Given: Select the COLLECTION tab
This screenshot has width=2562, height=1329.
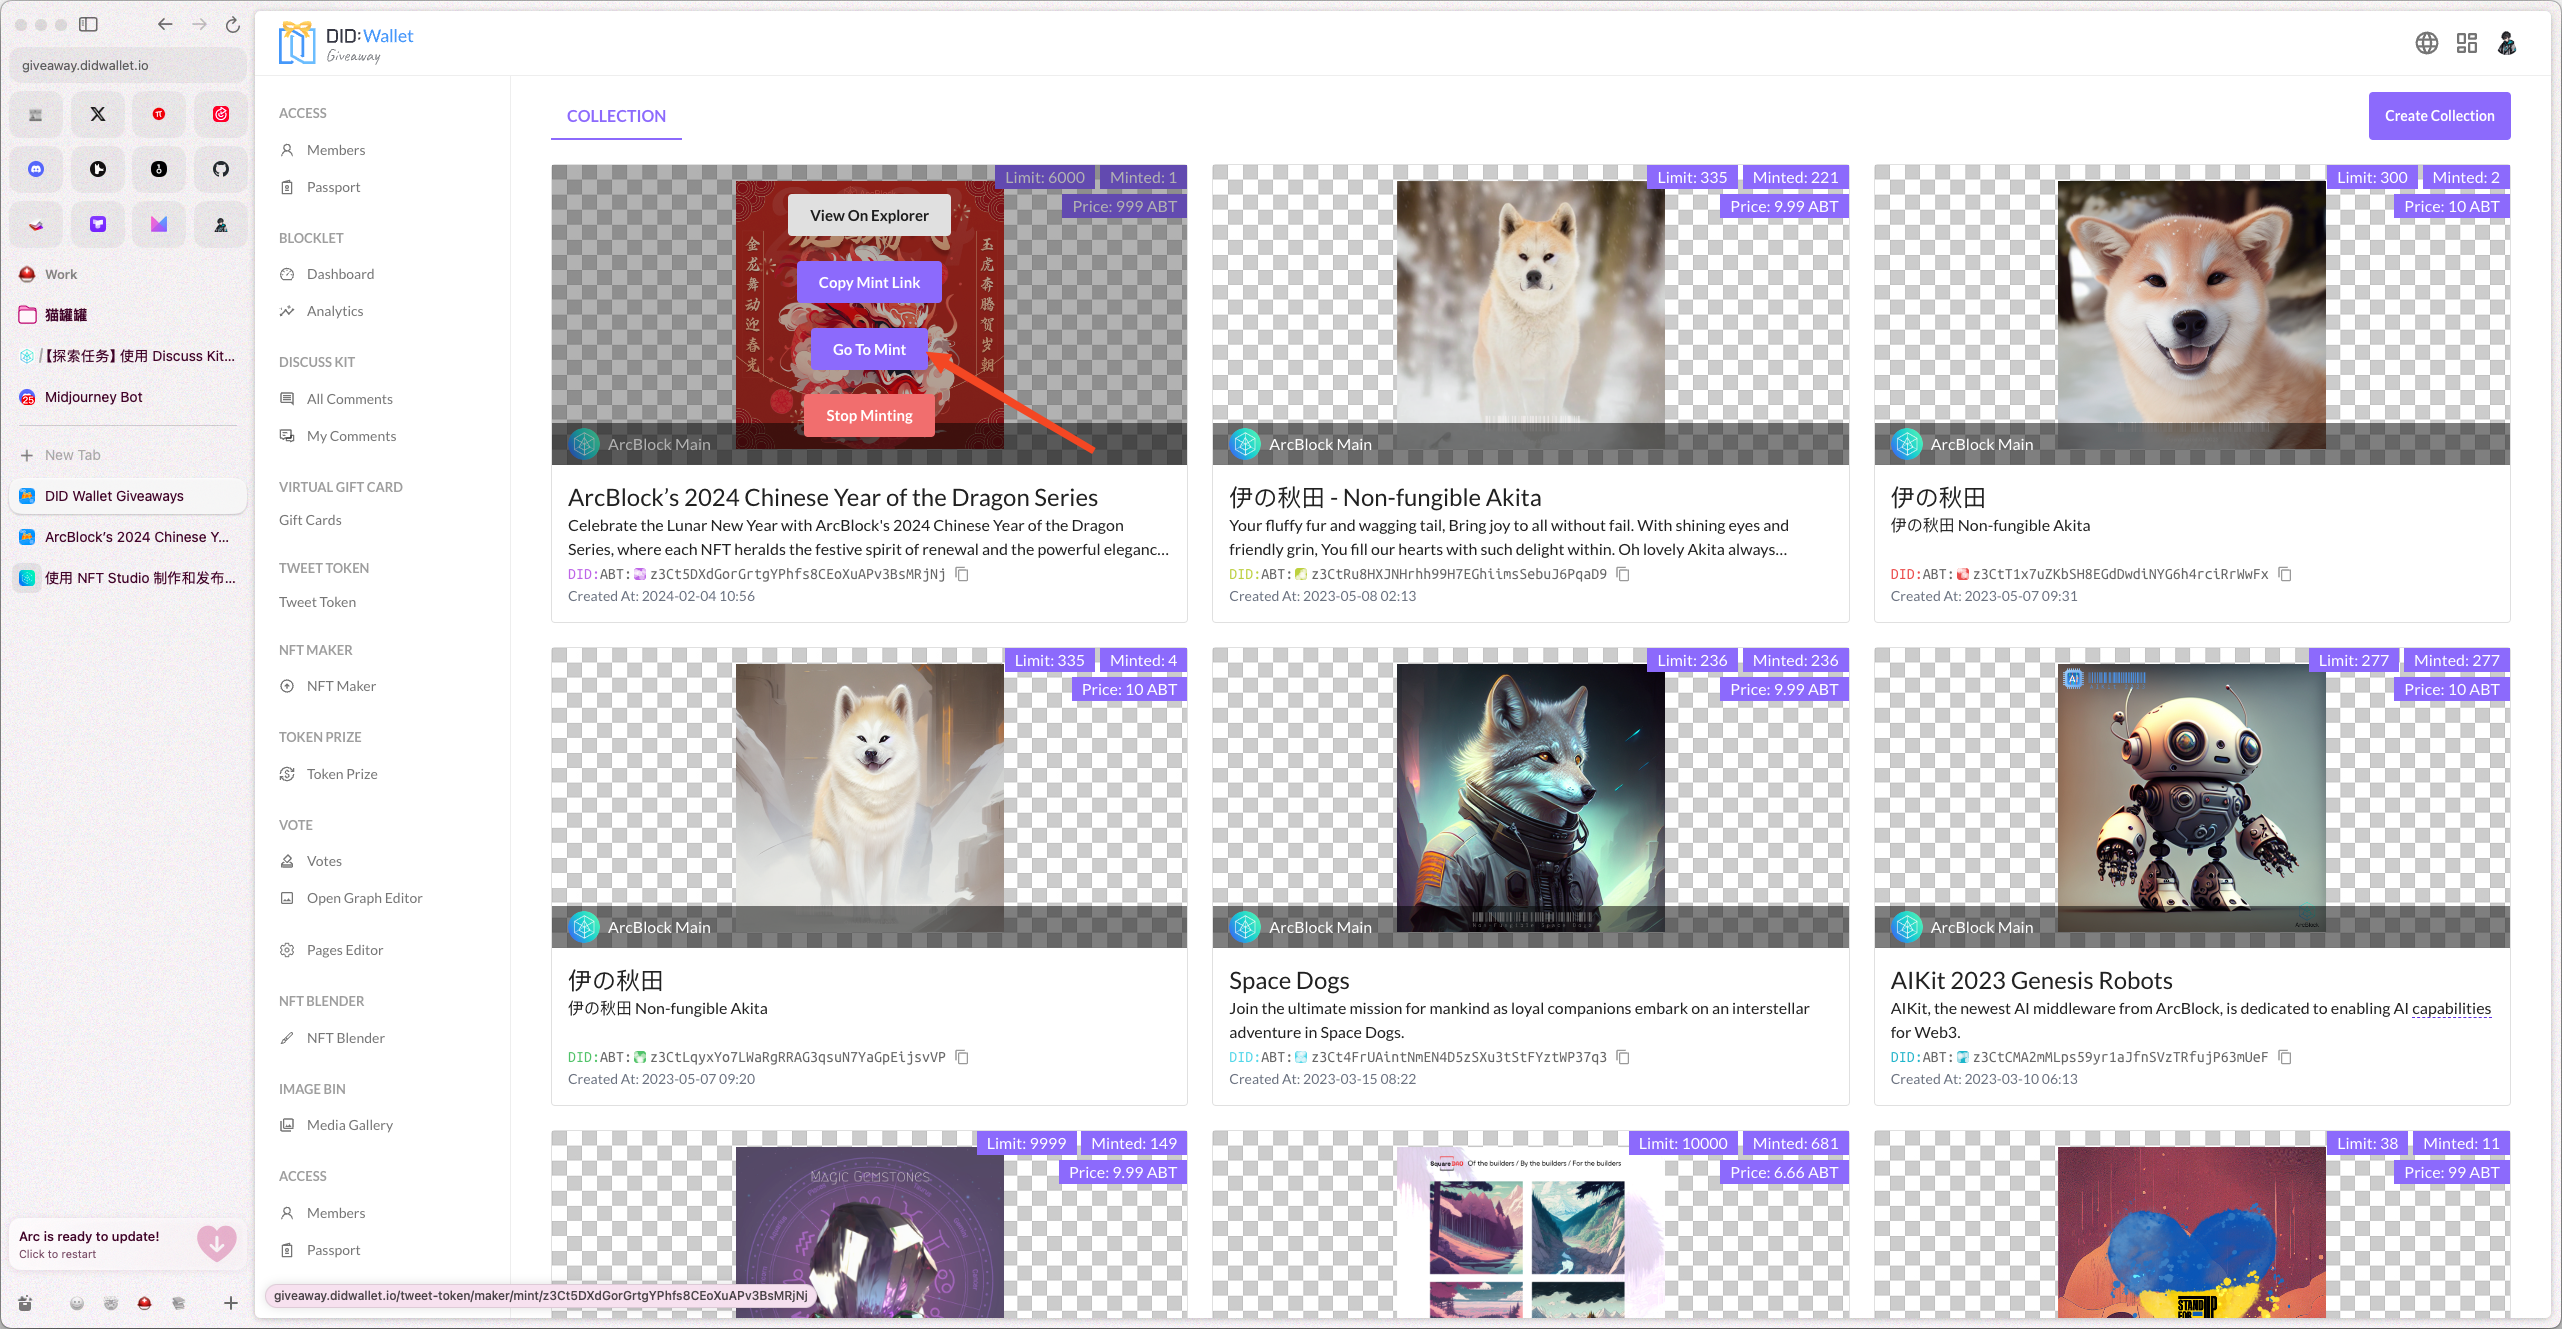Looking at the screenshot, I should (x=616, y=116).
